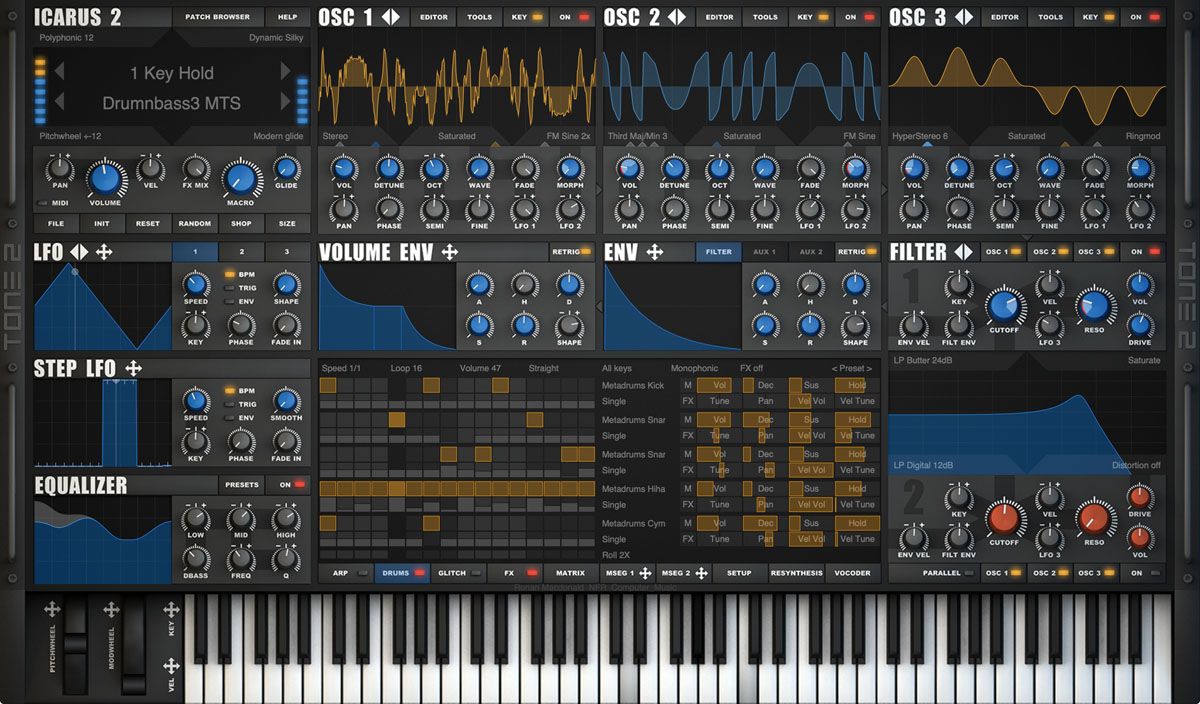Click the FILTER left/right arrows icon
The width and height of the screenshot is (1200, 704).
(963, 252)
